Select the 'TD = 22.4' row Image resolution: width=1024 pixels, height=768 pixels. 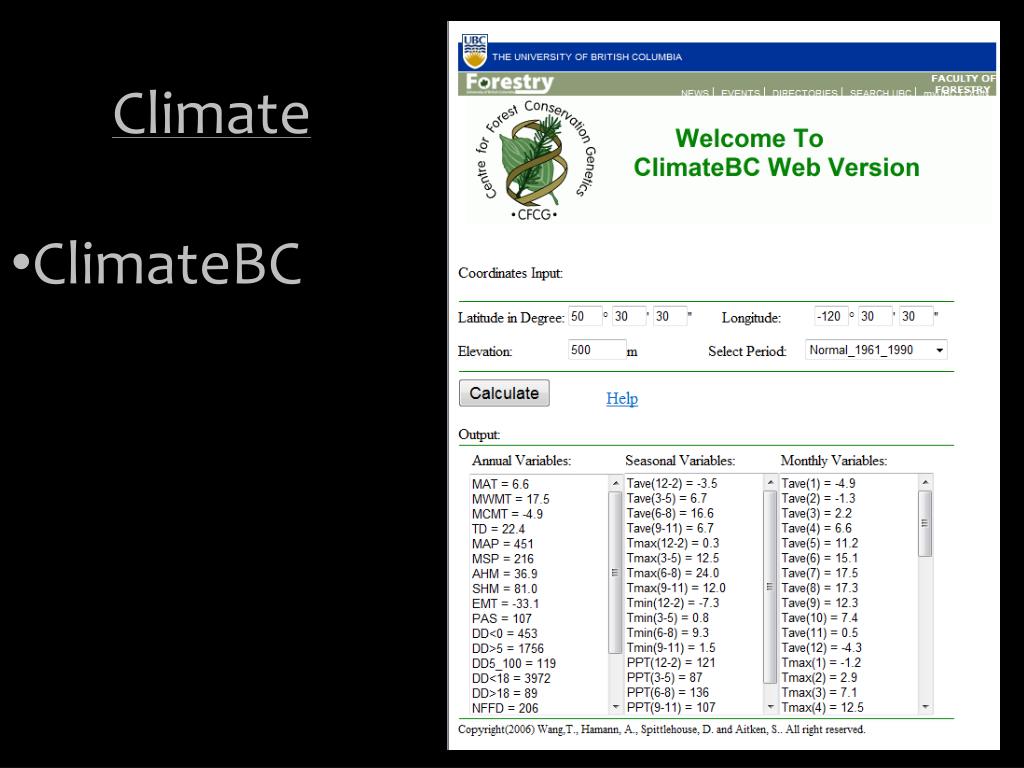click(x=498, y=529)
